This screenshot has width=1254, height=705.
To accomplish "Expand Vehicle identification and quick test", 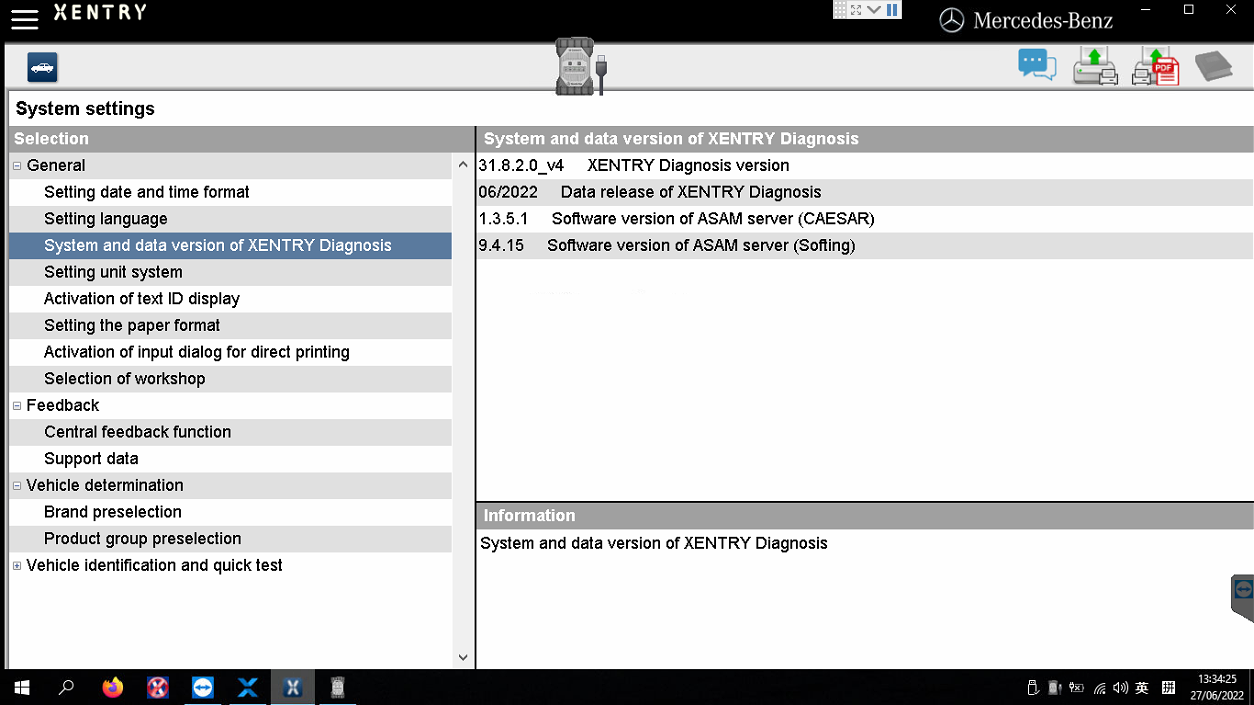I will click(17, 566).
